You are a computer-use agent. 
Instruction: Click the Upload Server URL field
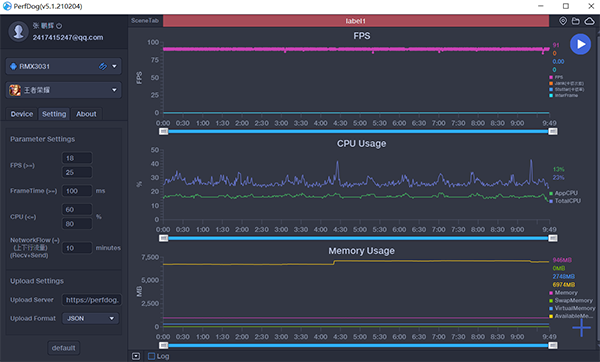click(91, 300)
